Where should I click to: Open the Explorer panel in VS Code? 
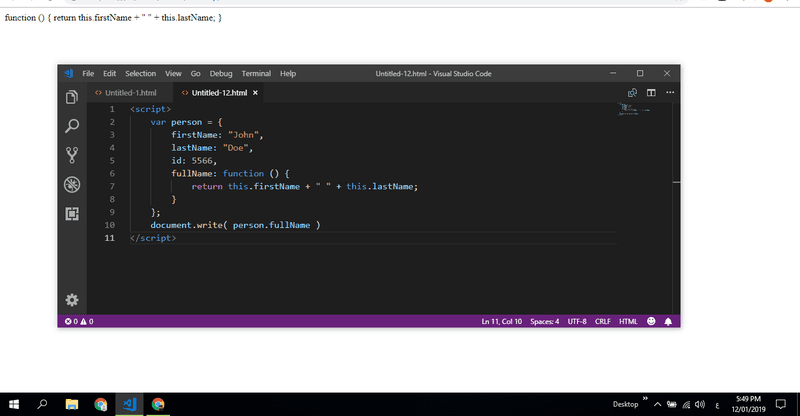(x=72, y=97)
